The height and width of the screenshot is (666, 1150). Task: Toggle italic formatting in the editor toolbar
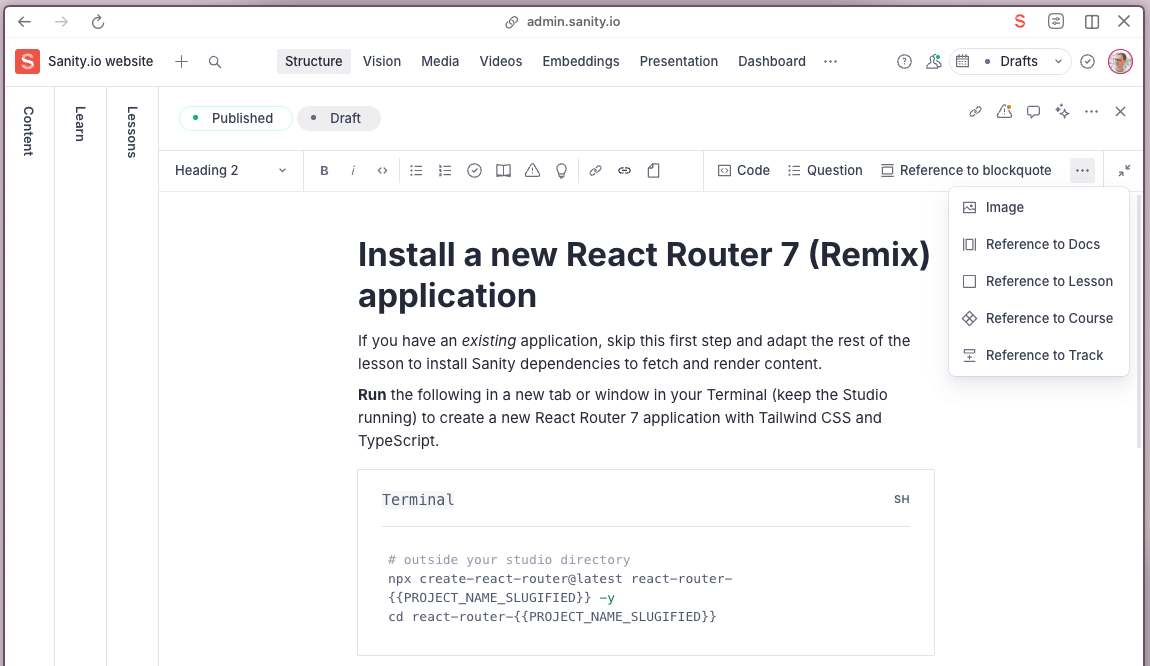[x=353, y=170]
